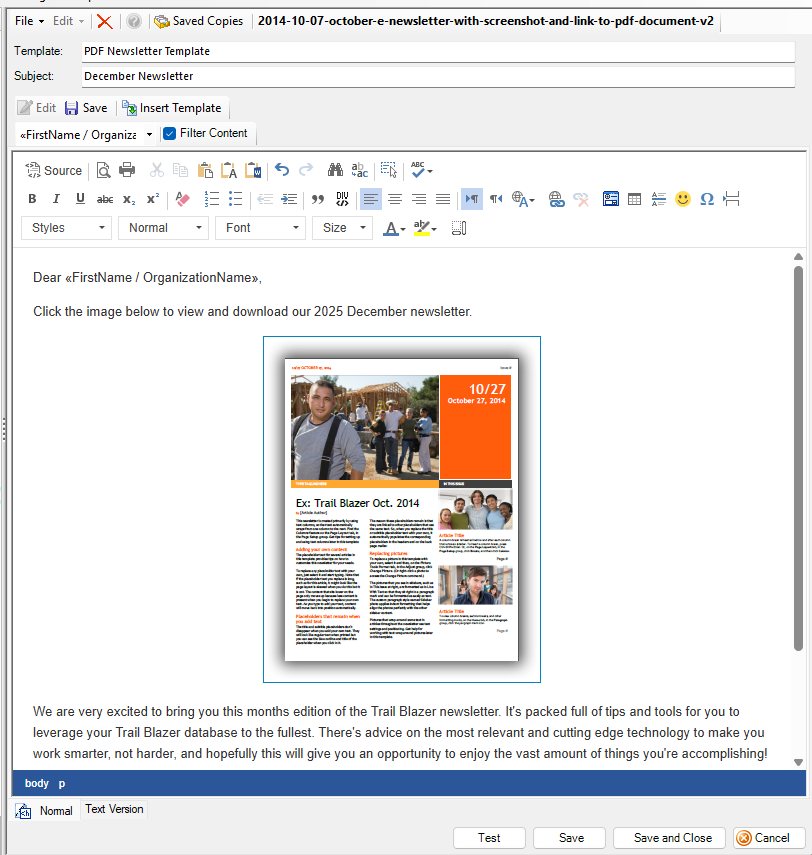
Task: Click the Test button
Action: 489,838
